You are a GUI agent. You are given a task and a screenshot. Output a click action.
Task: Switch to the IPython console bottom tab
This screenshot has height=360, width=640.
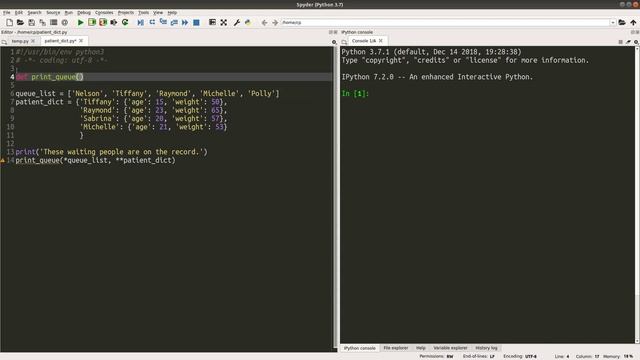pos(360,348)
